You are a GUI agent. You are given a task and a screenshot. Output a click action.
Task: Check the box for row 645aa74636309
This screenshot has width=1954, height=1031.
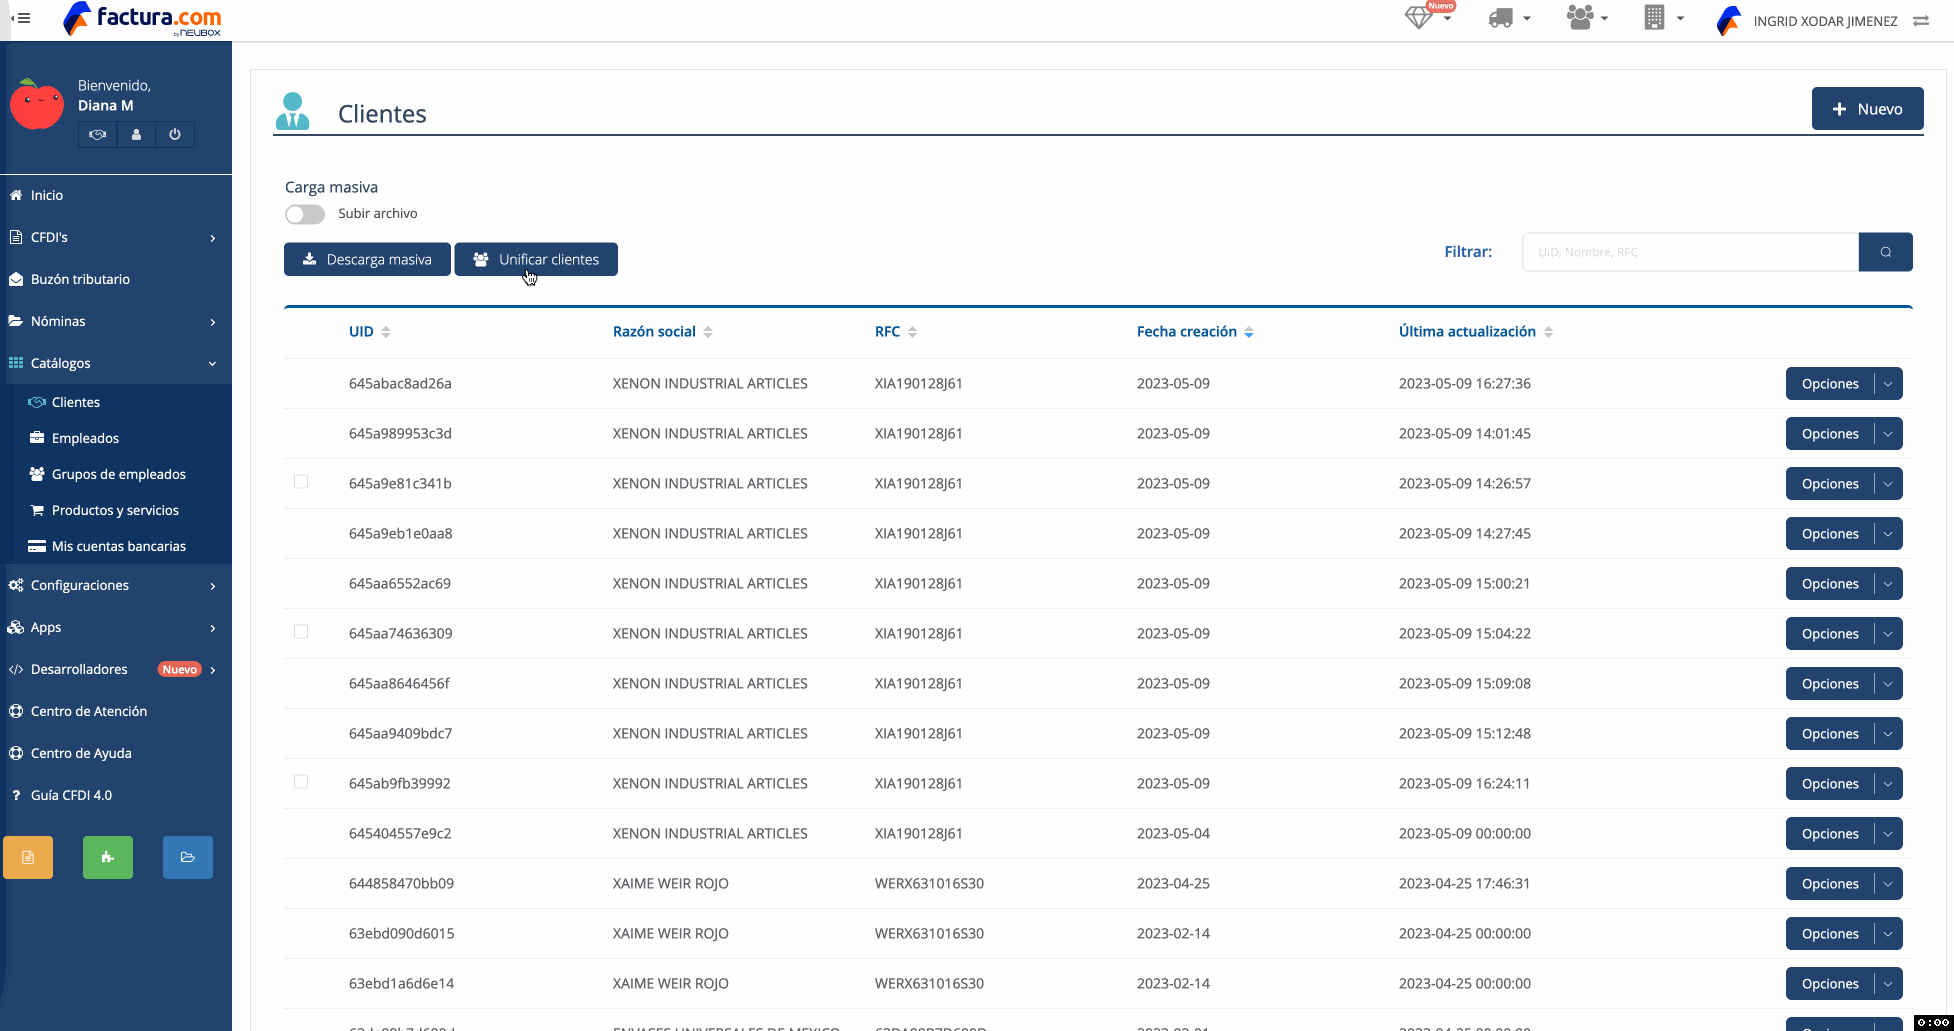tap(301, 632)
